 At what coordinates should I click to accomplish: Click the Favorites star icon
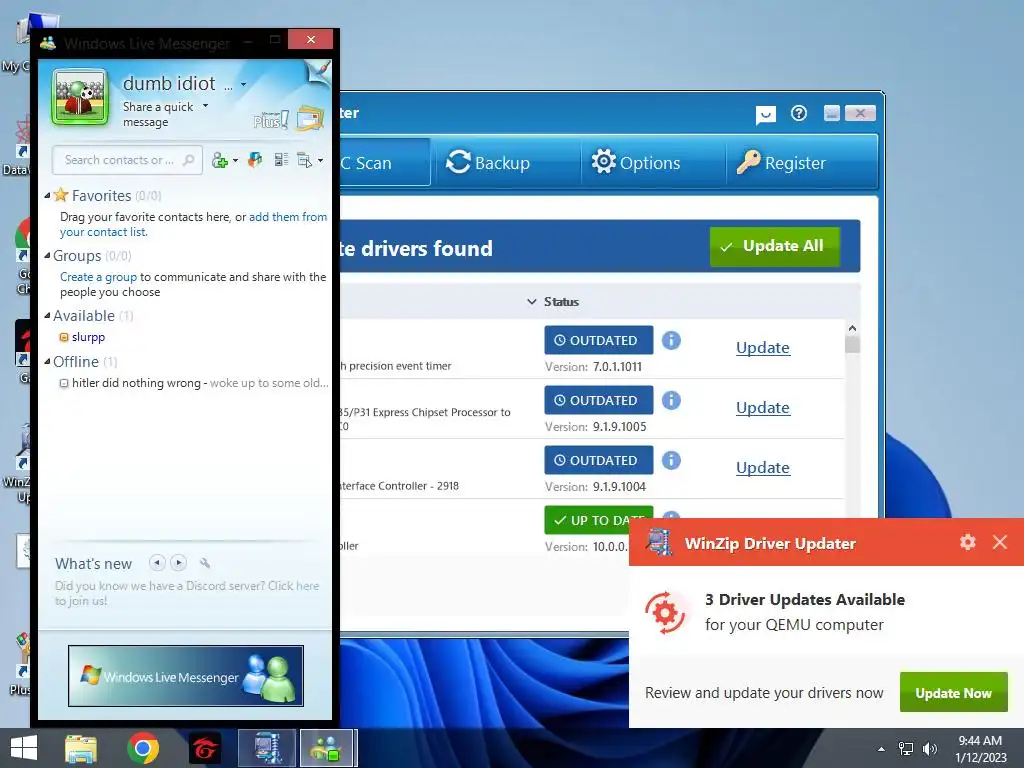tap(61, 195)
